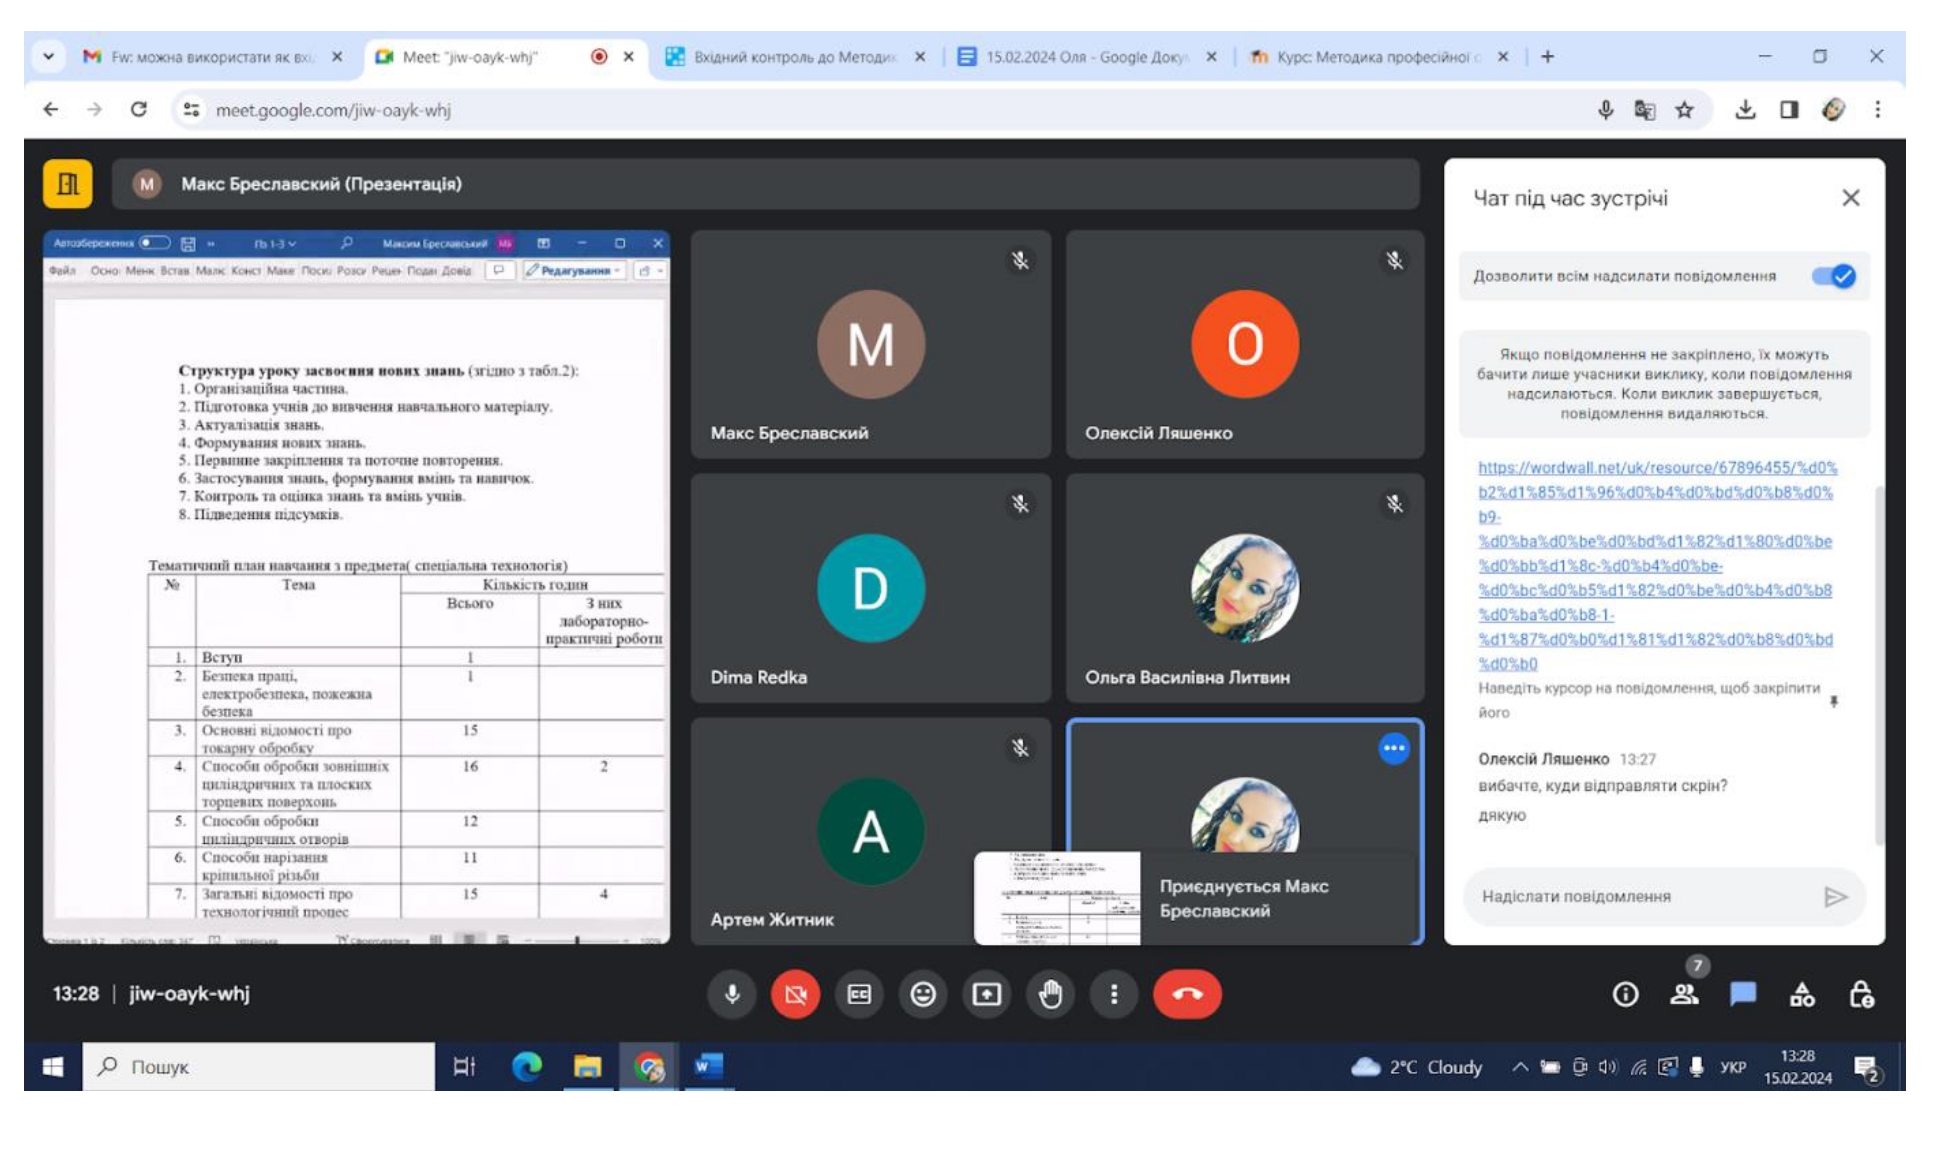Show hidden system tray icons
1934x1151 pixels.
click(x=1520, y=1066)
